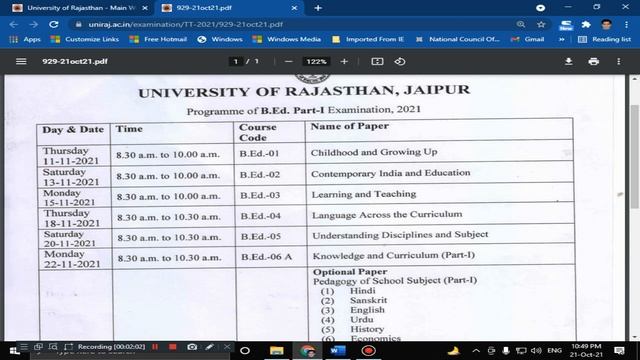Open the Gmail bookmark
Image resolution: width=640 pixels, height=360 pixels.
tap(527, 39)
